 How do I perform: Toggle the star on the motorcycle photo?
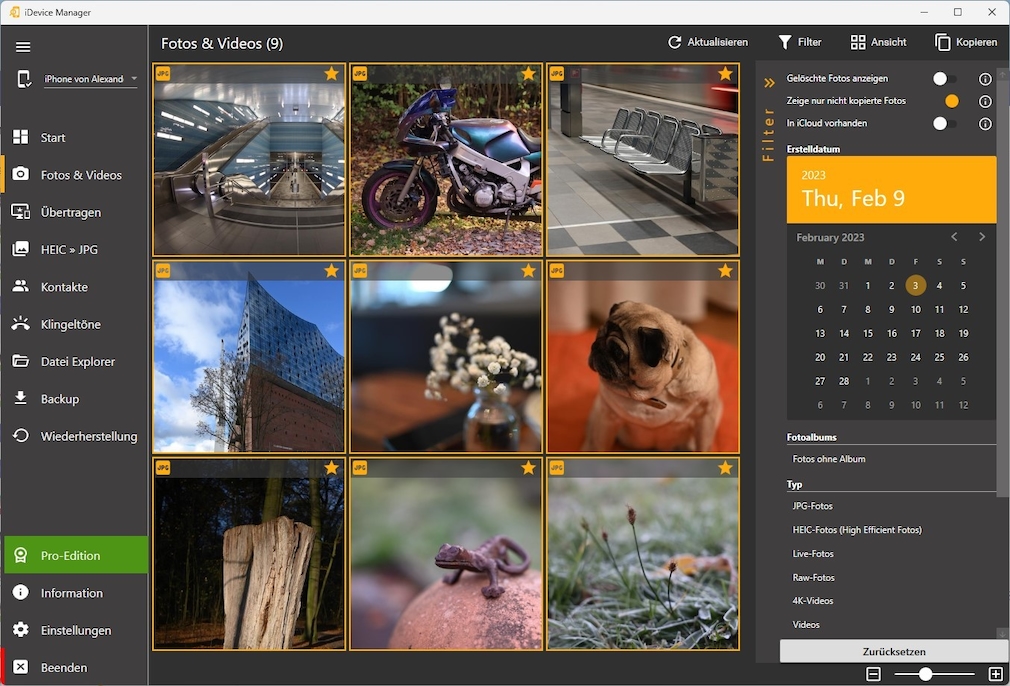(529, 73)
